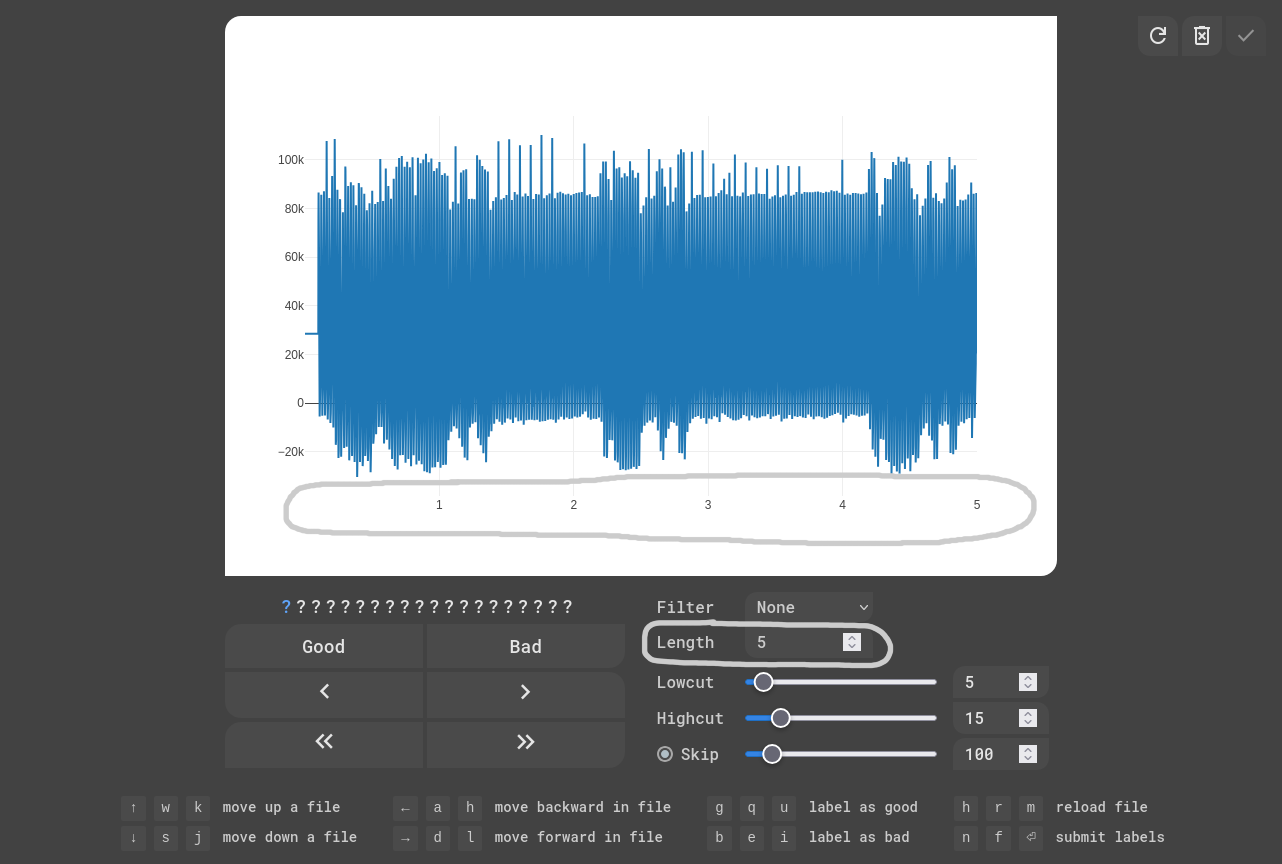Click the single left chevron button
Image resolution: width=1282 pixels, height=864 pixels.
coord(324,692)
